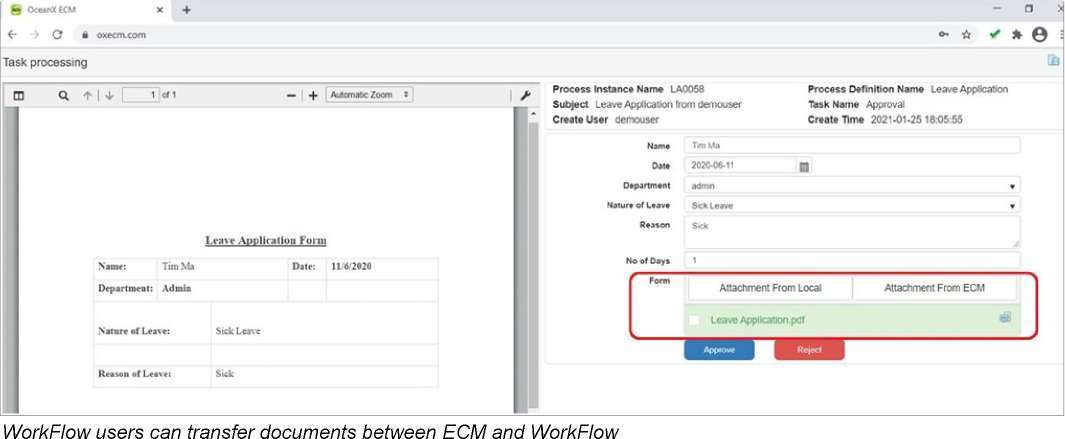Open find-in-document search in PDF viewer
1065x439 pixels.
pyautogui.click(x=64, y=95)
